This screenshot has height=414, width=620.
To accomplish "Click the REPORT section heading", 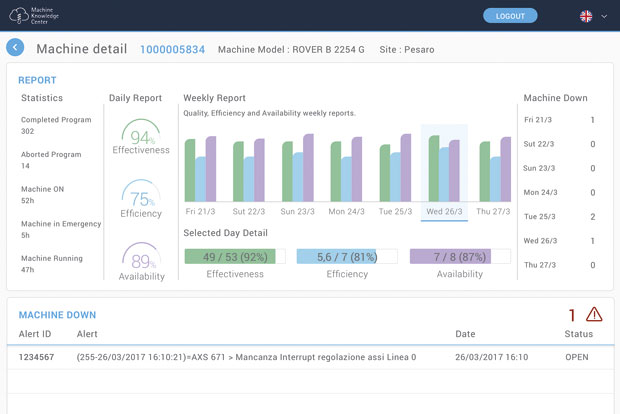I will 37,80.
